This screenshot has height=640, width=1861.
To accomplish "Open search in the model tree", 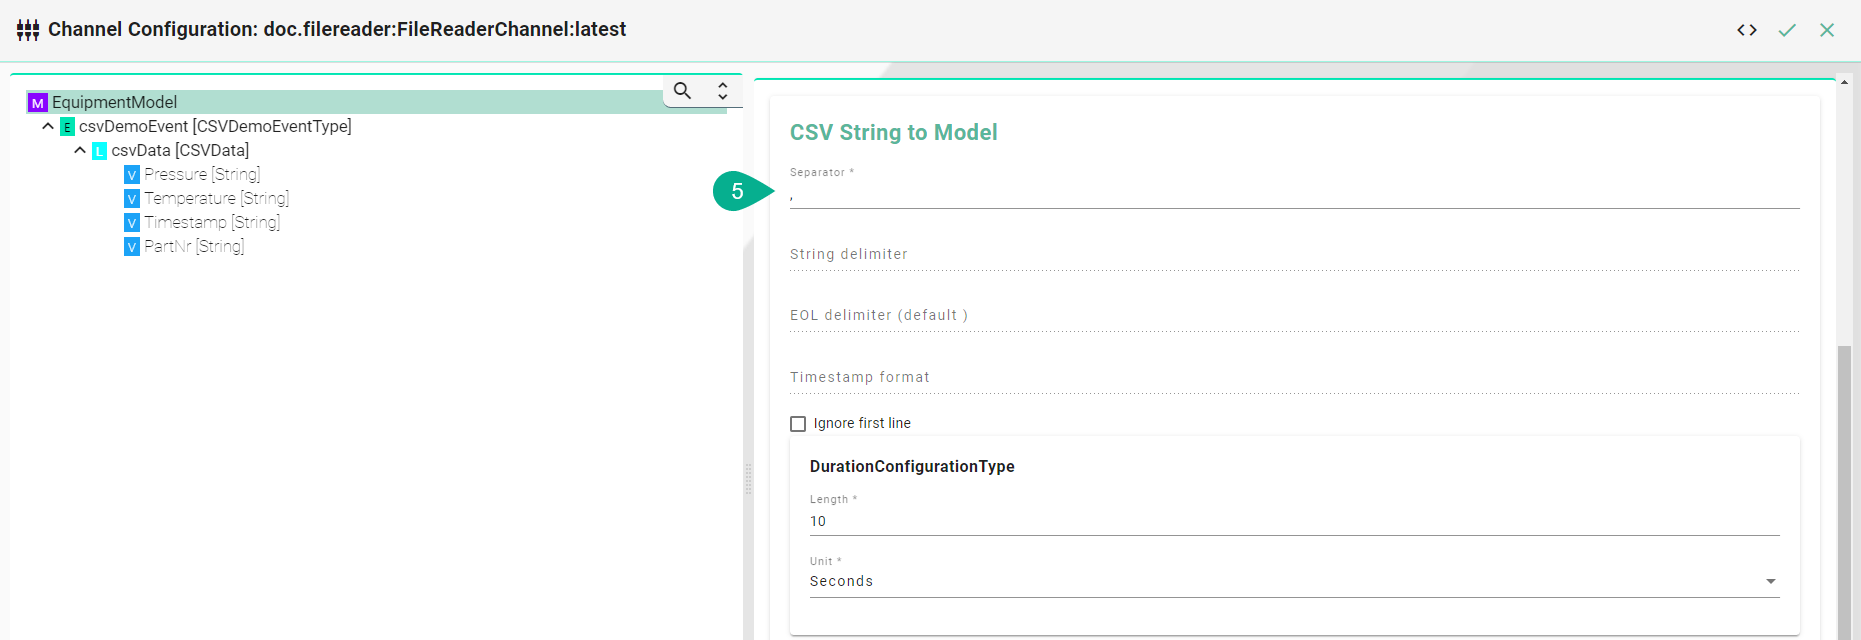I will pos(683,91).
